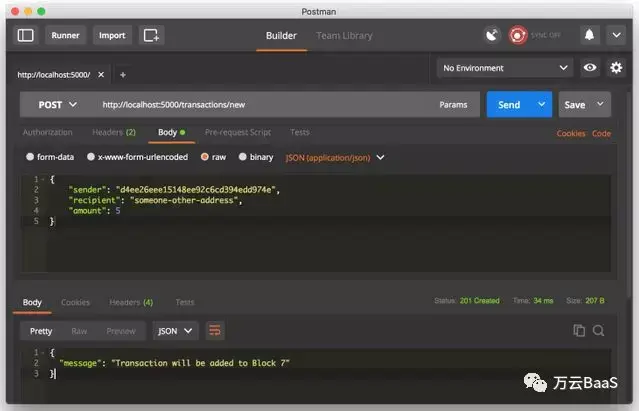Image resolution: width=639 pixels, height=411 pixels.
Task: Open the request Tests tab
Action: click(x=300, y=132)
